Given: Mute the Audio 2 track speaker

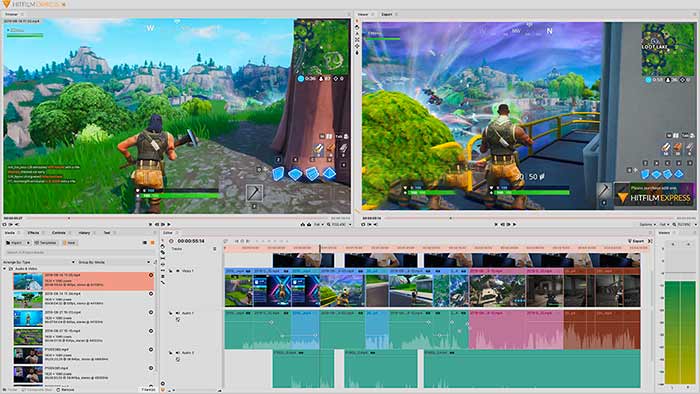Looking at the screenshot, I should pyautogui.click(x=178, y=353).
